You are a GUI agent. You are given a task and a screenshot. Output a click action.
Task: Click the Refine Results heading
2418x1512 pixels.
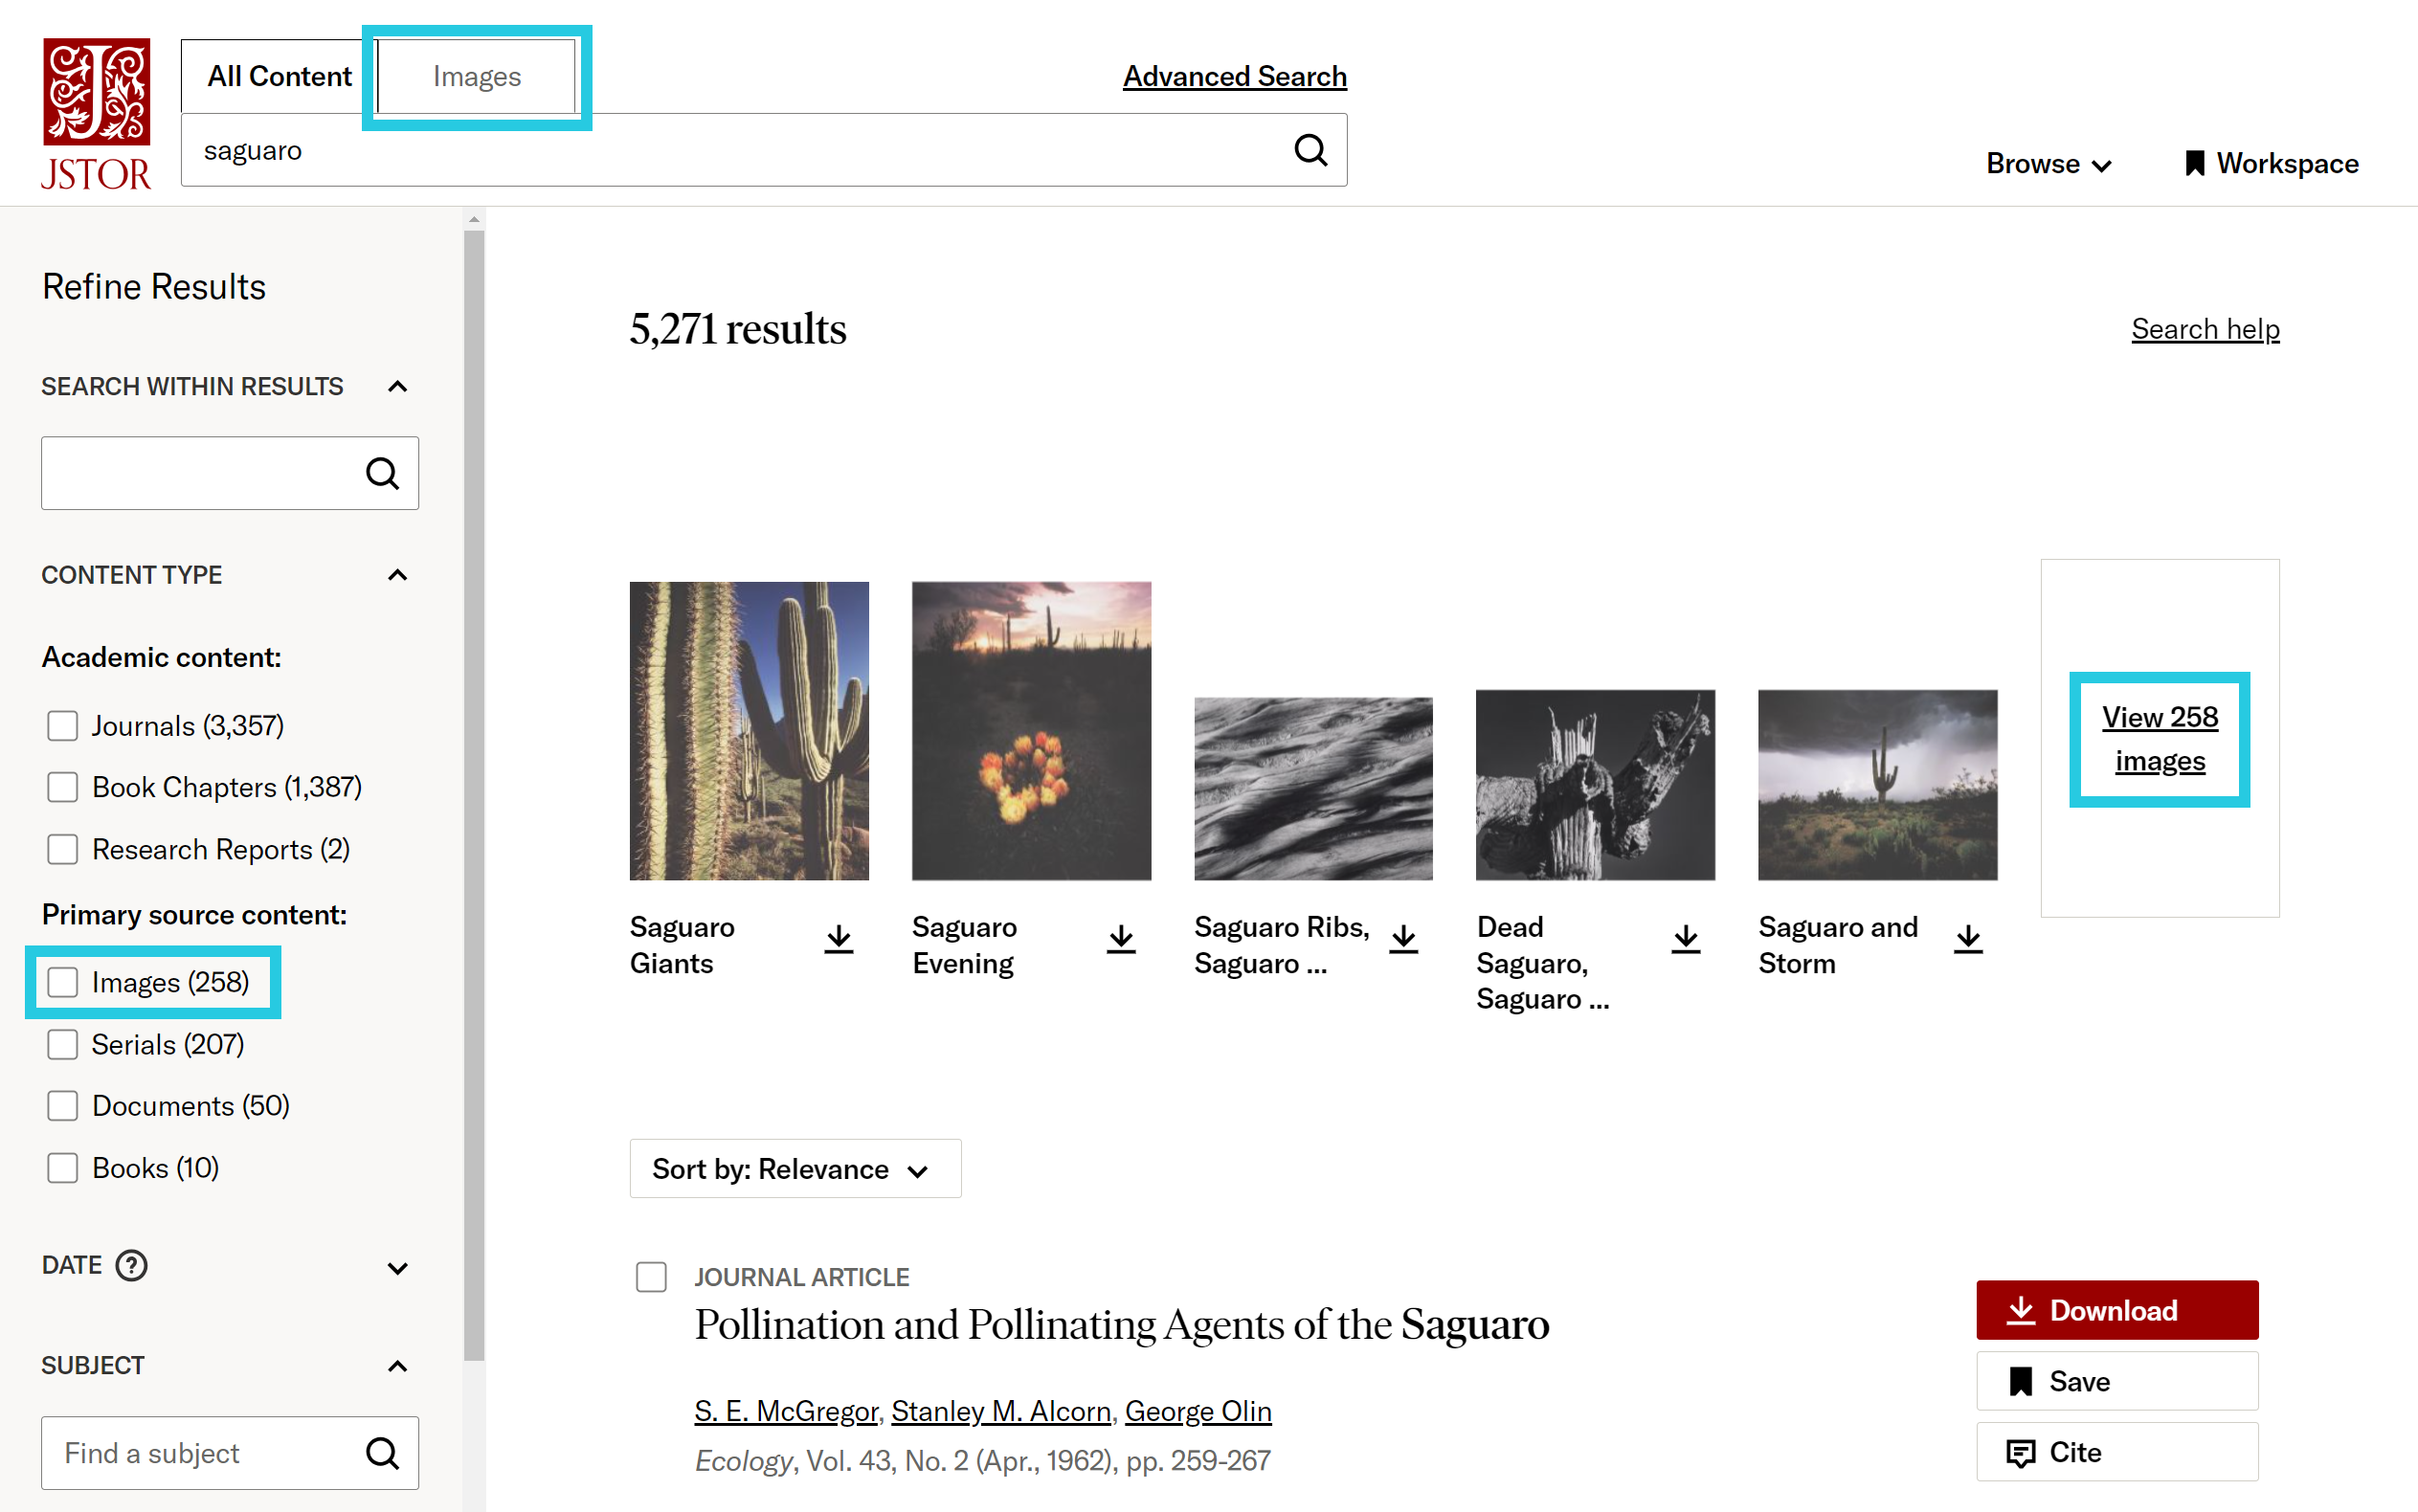tap(154, 287)
